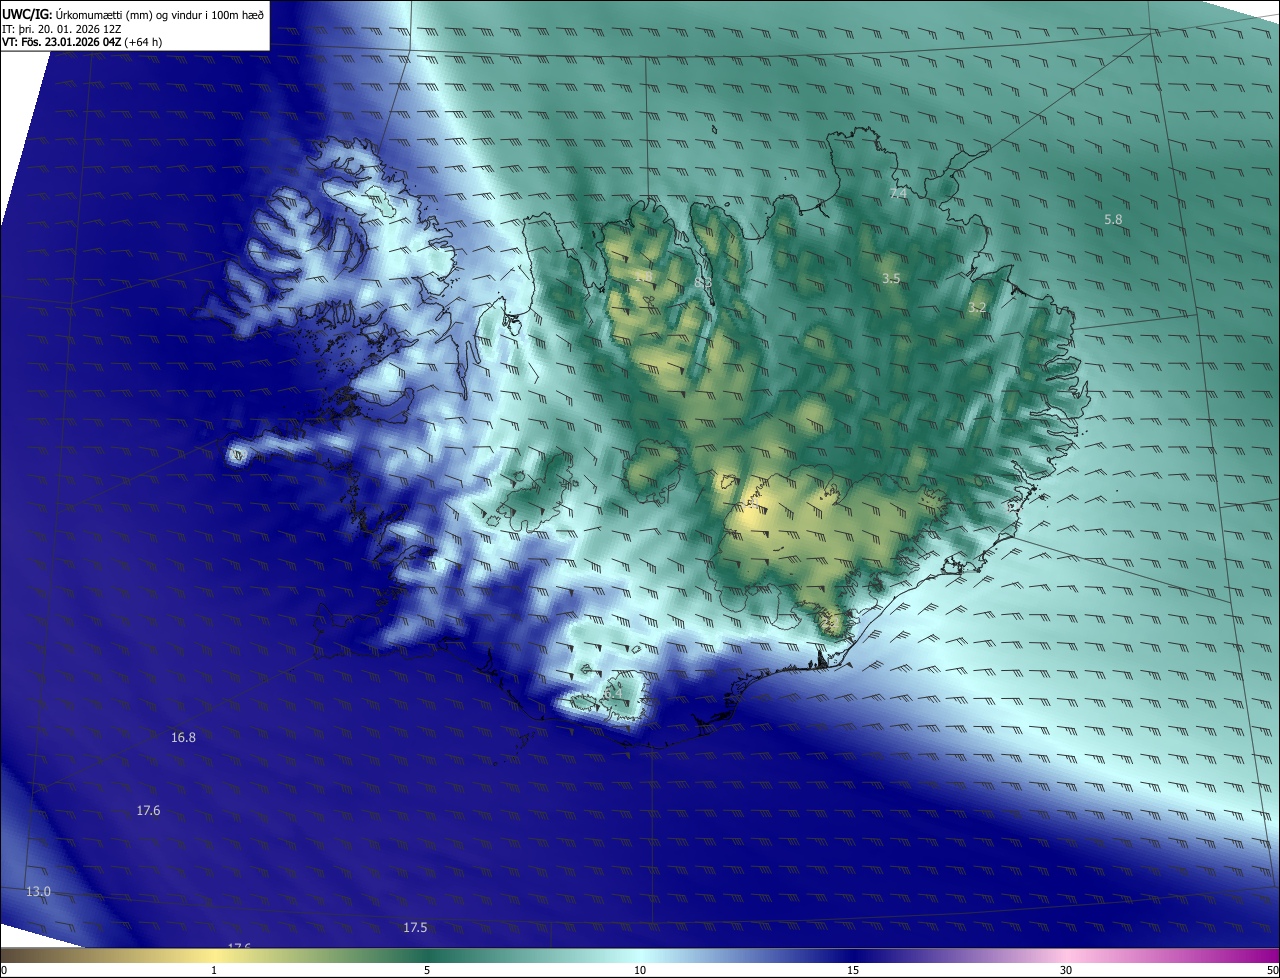Click the colorbar tick label "1"
The width and height of the screenshot is (1280, 978).
click(x=214, y=970)
